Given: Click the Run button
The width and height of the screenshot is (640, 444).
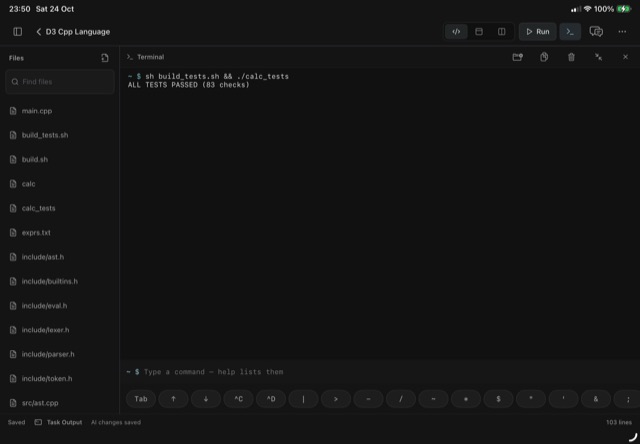Looking at the screenshot, I should 537,31.
